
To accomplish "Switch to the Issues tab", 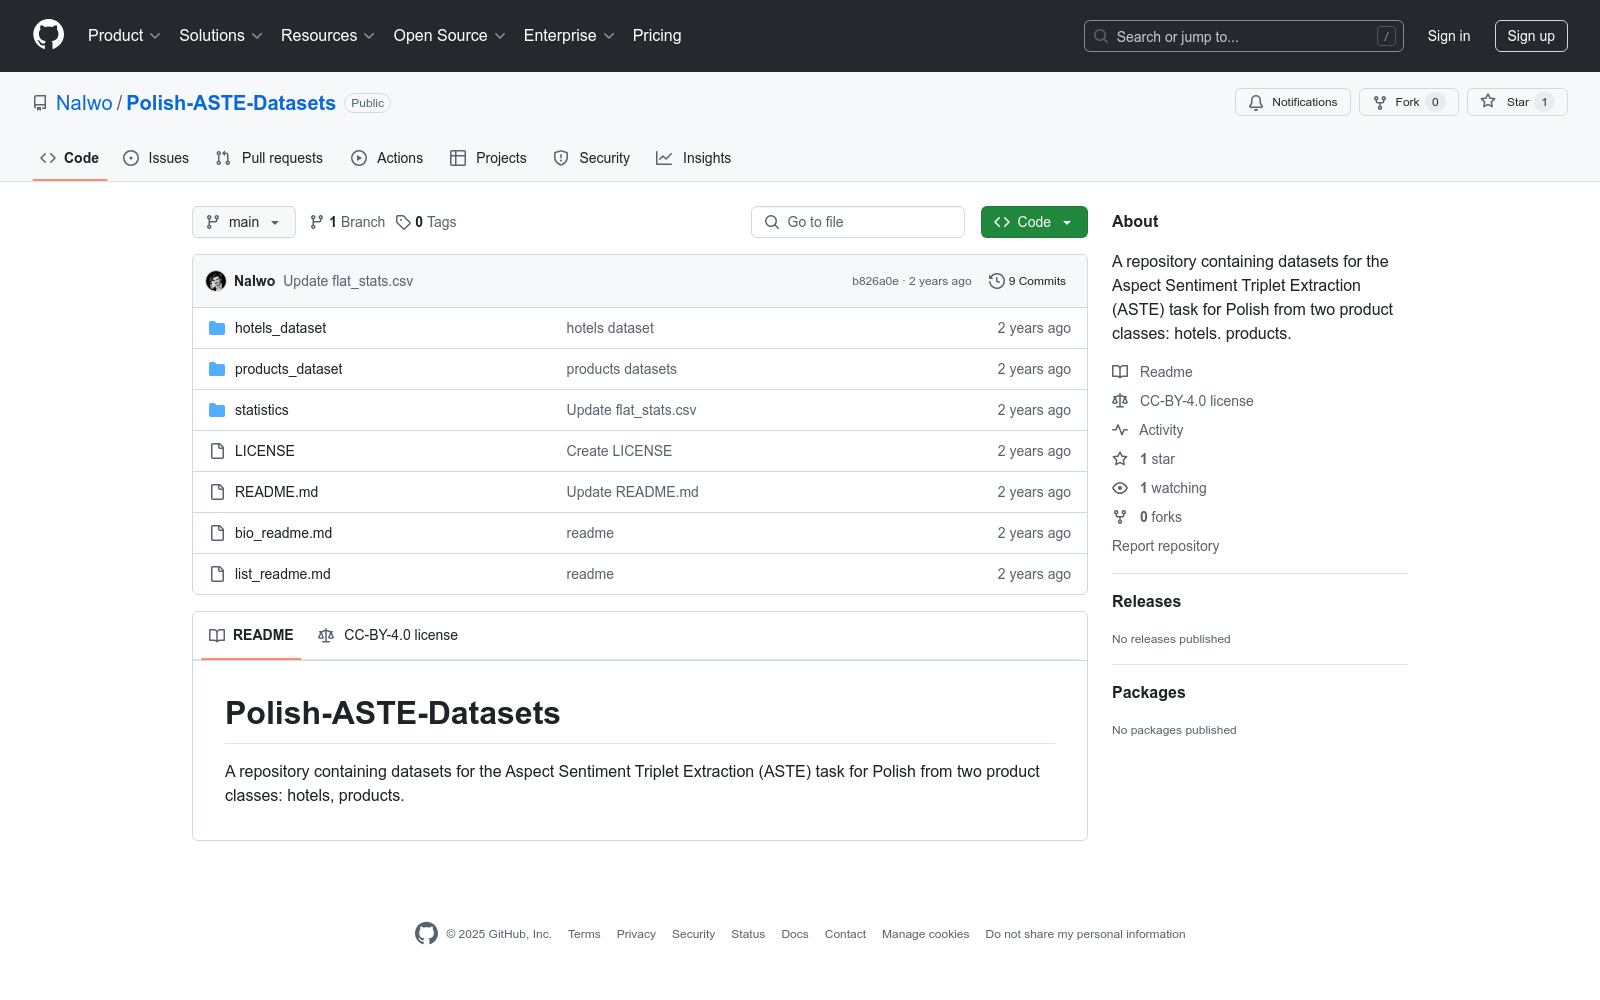I will pos(156,158).
